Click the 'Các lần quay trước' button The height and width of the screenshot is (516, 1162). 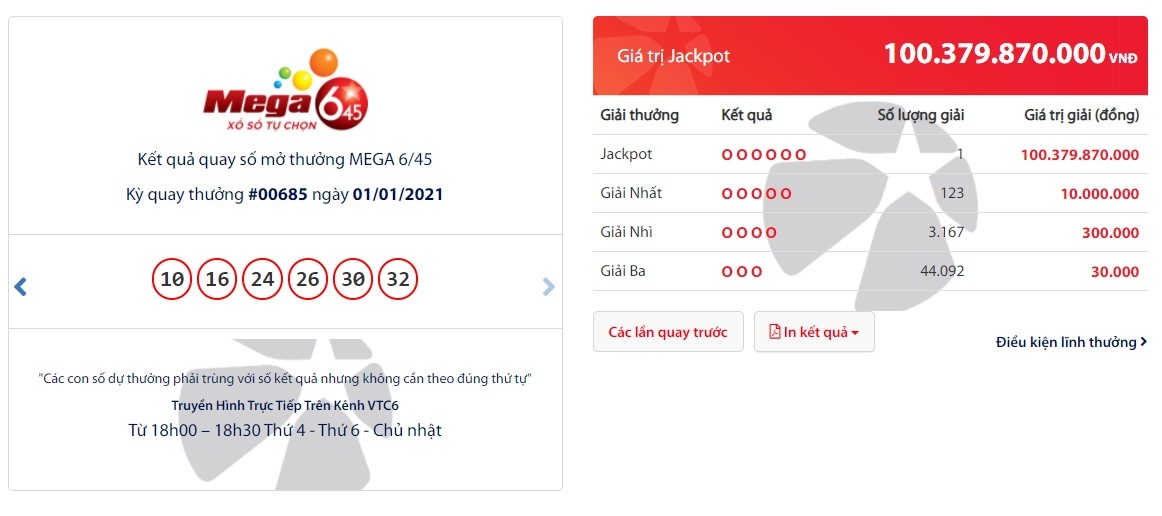[668, 332]
